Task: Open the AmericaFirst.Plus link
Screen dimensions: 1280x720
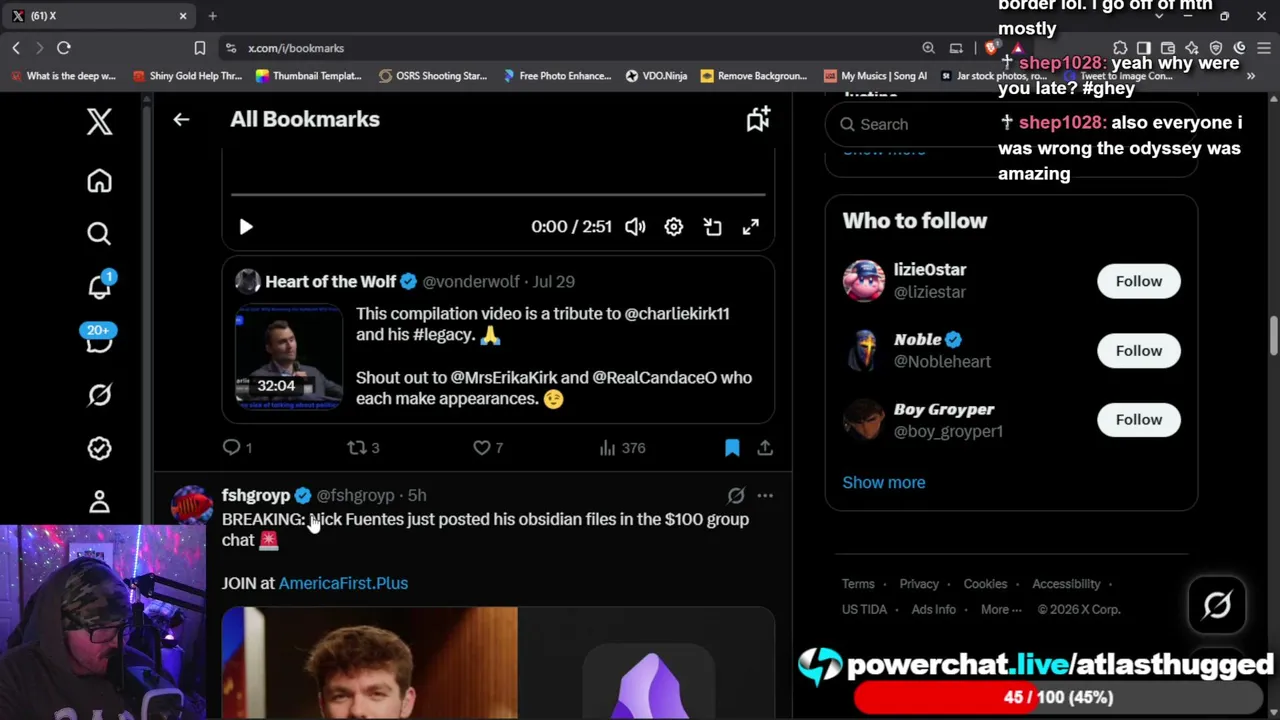Action: pos(343,583)
